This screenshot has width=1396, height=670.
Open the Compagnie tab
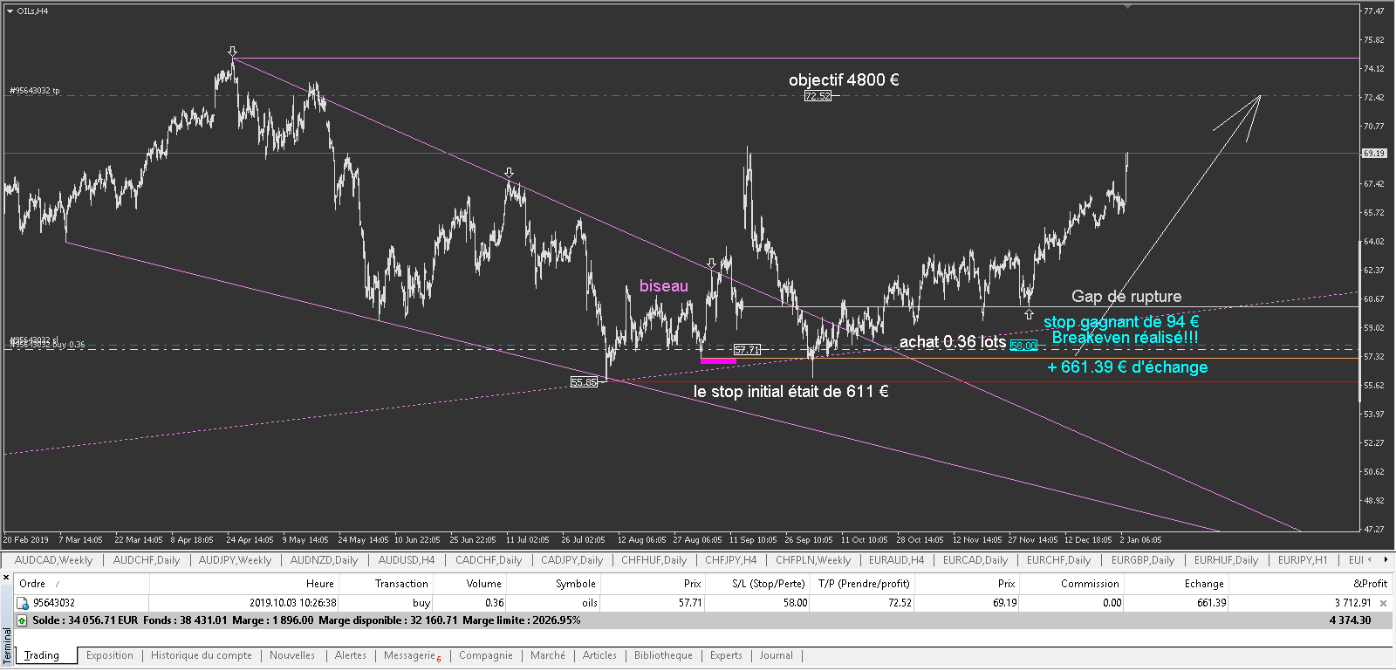(x=485, y=655)
